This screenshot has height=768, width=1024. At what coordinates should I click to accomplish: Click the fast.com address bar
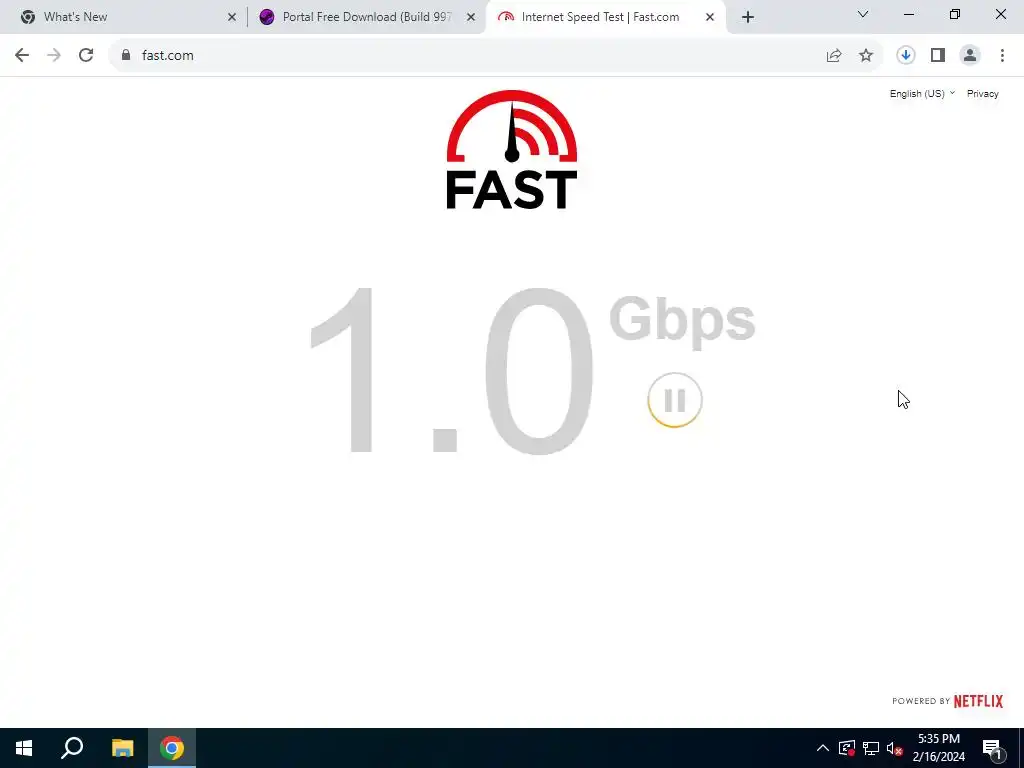470,56
